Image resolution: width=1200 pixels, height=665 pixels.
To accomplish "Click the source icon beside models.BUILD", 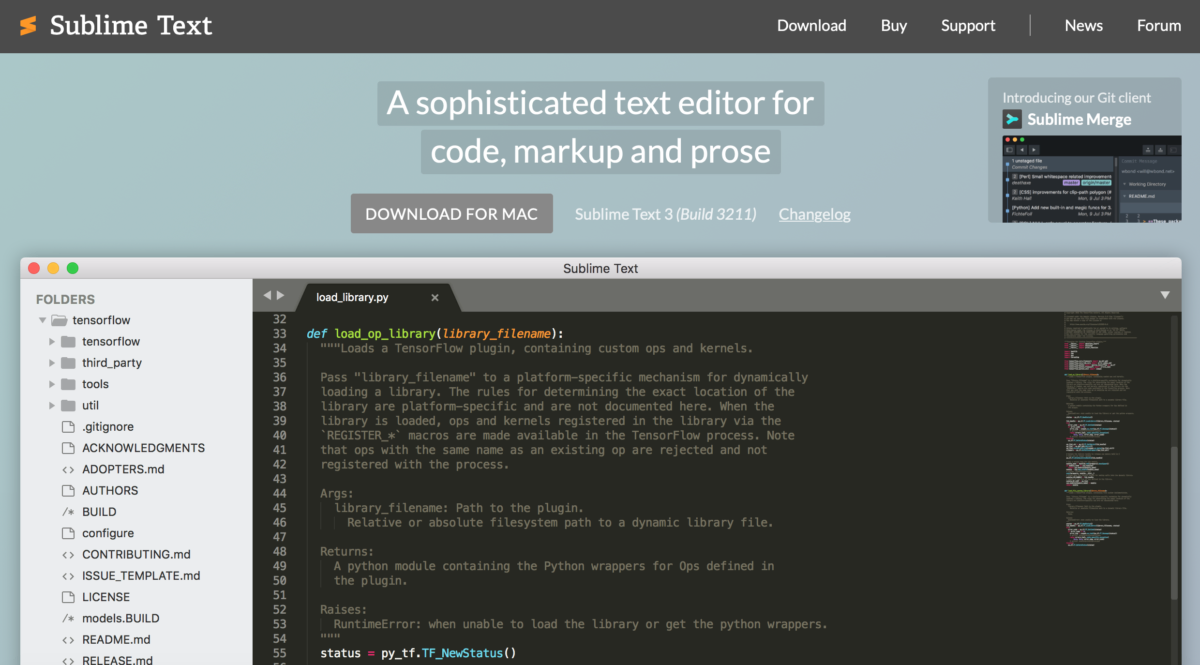I will coord(68,618).
